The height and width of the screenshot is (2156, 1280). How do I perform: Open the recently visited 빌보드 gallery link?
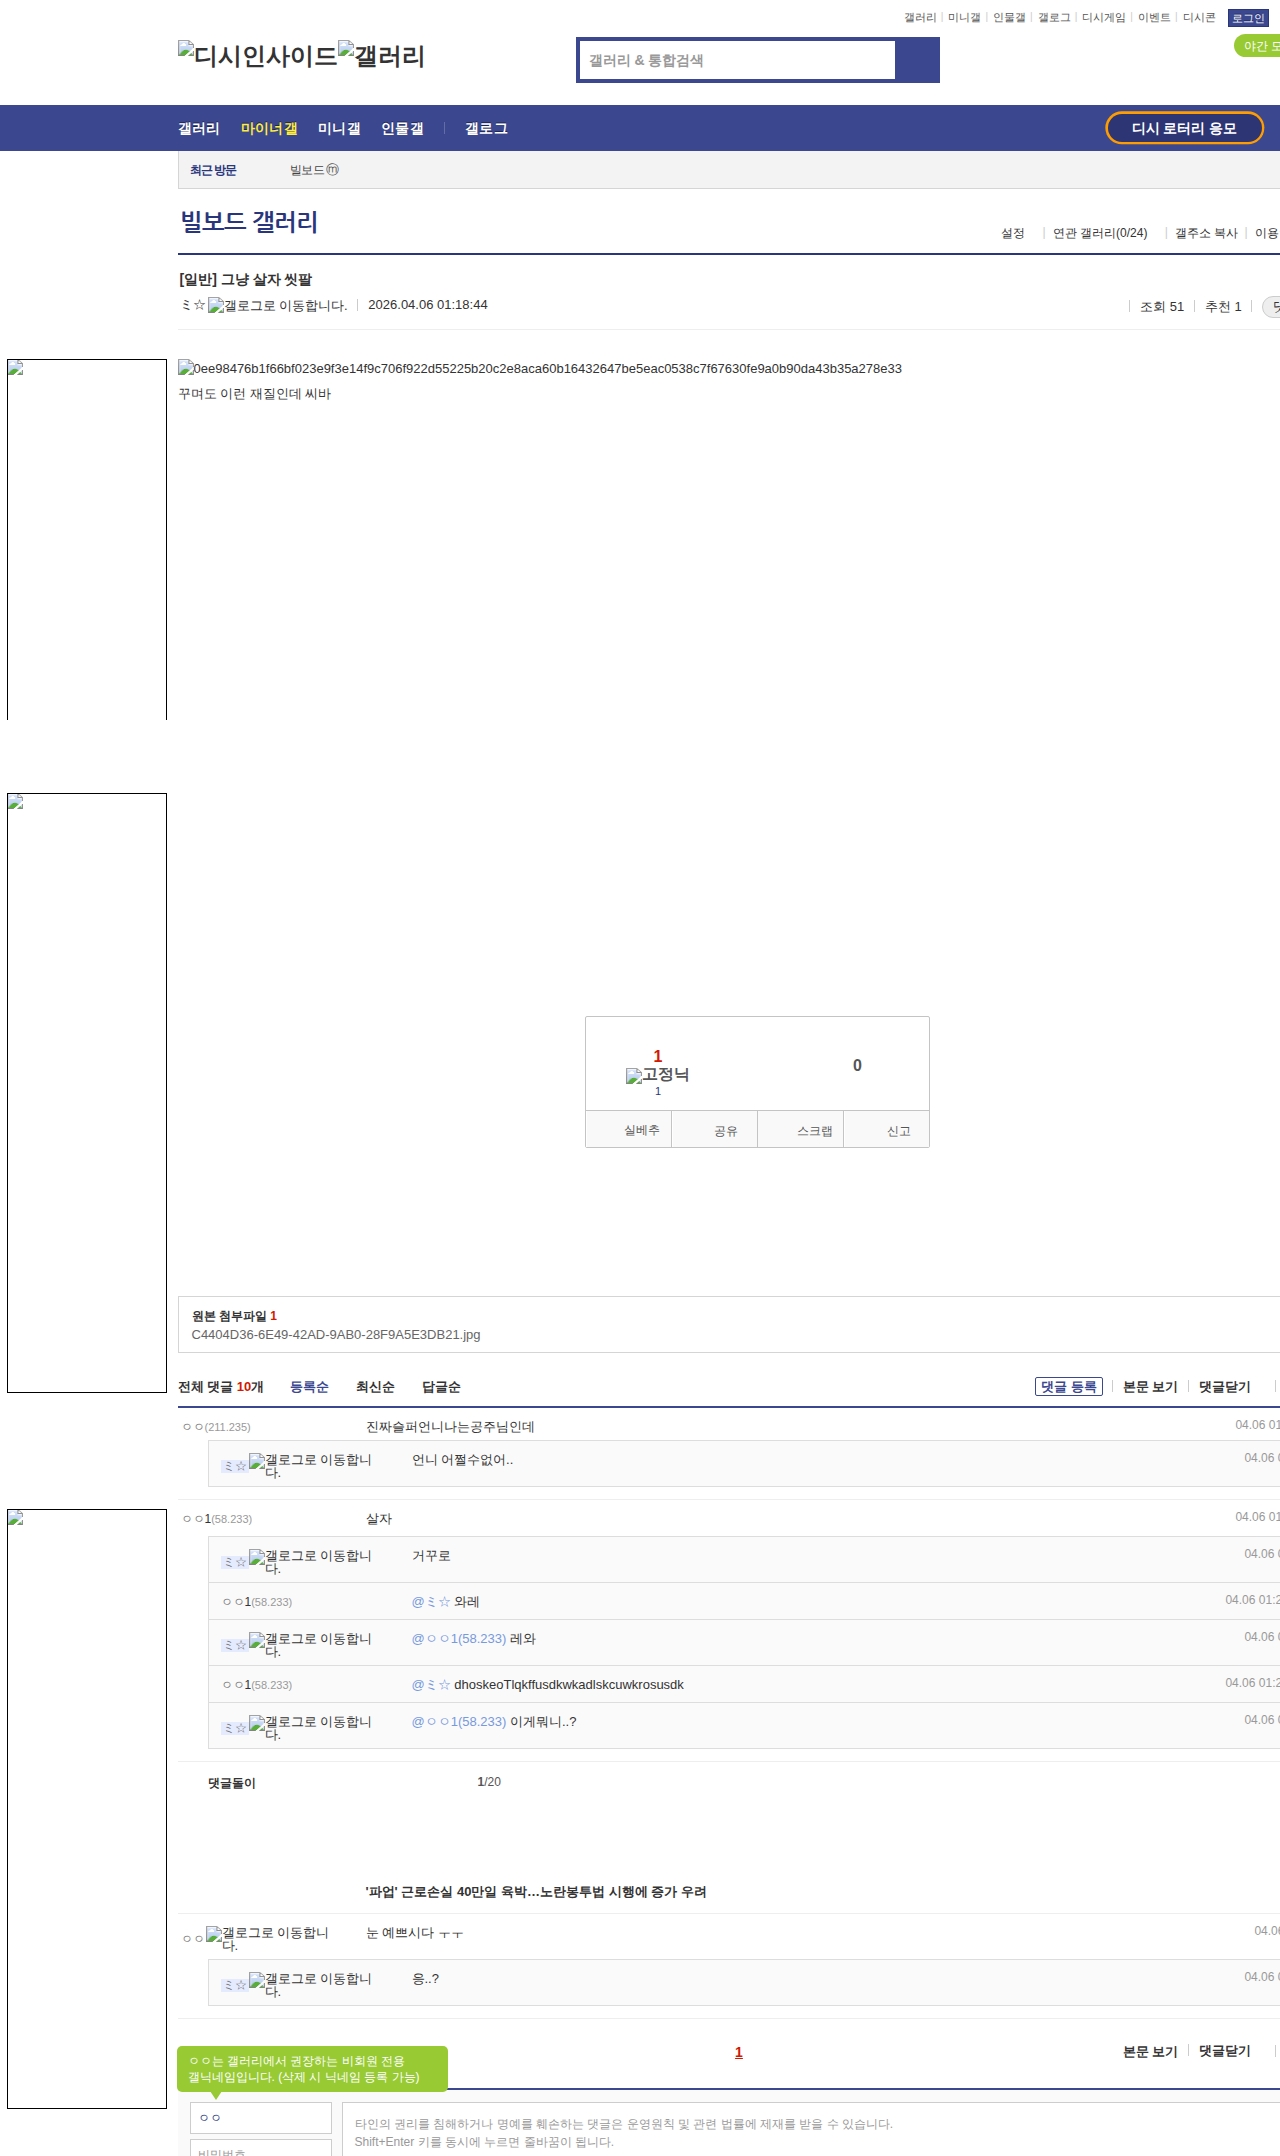[314, 170]
